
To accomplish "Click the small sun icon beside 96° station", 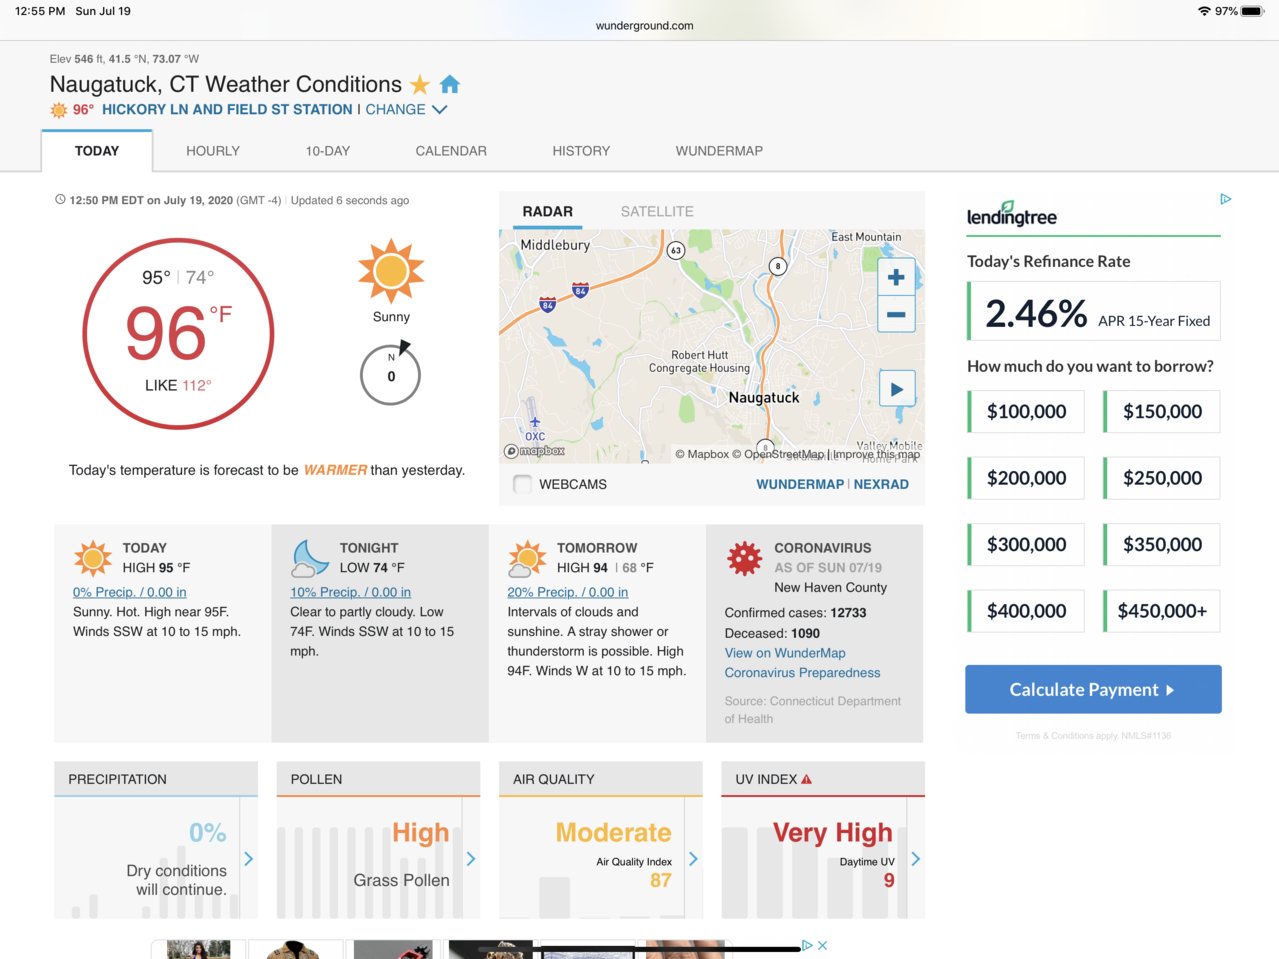I will click(59, 110).
